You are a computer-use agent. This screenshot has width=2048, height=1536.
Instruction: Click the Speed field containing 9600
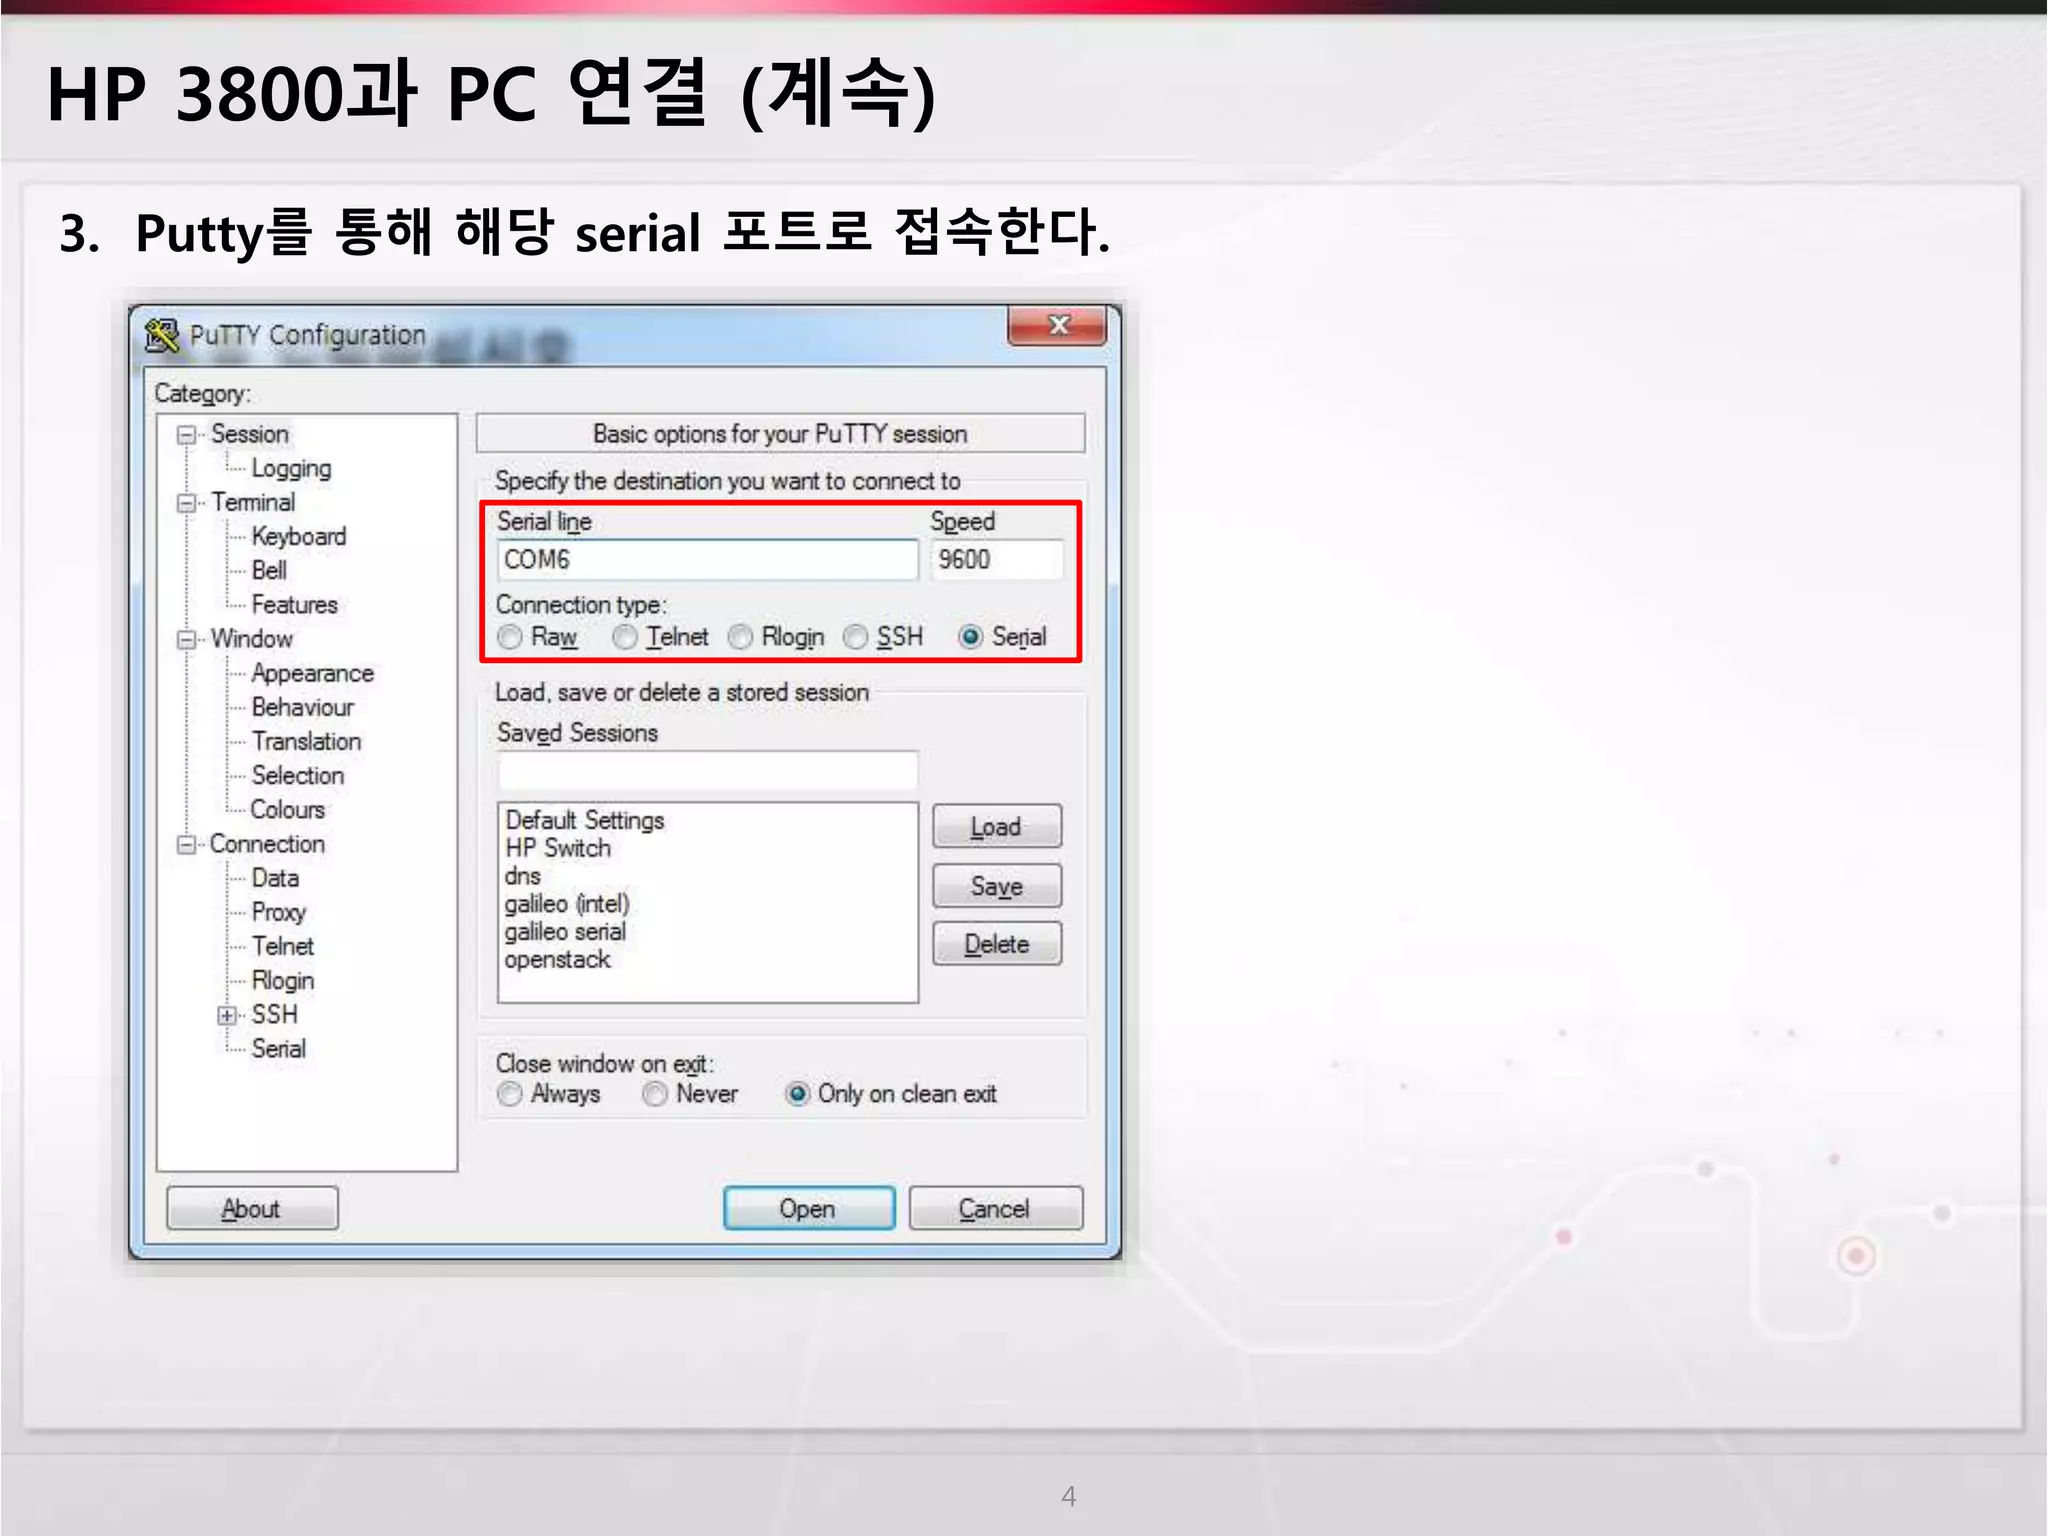997,560
